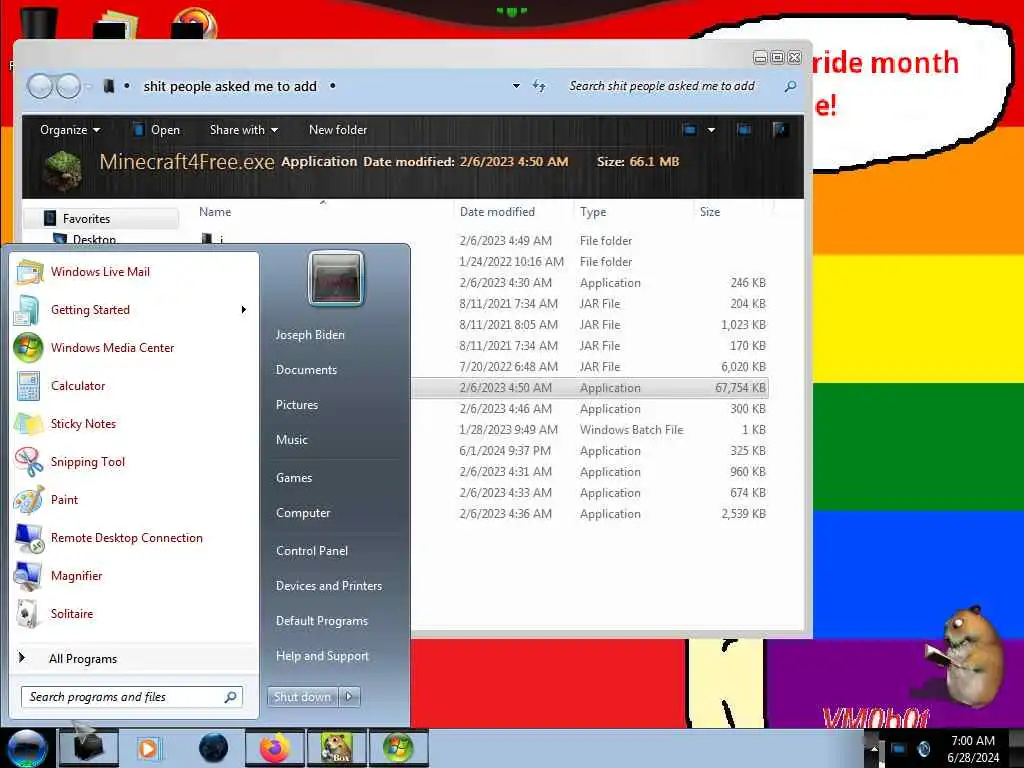This screenshot has height=768, width=1024.
Task: Refresh the Explorer address bar
Action: coord(539,86)
